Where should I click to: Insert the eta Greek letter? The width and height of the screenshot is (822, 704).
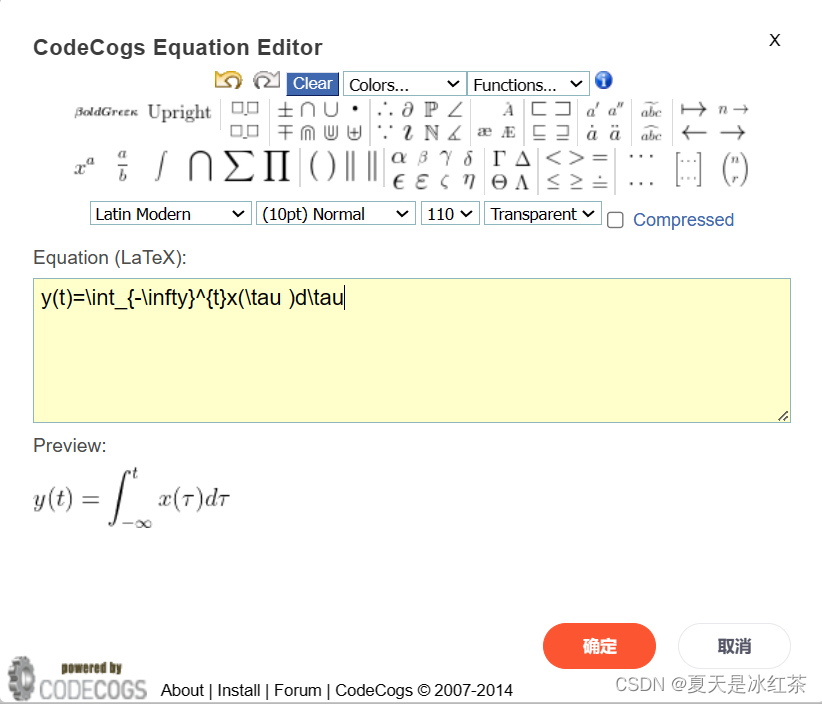tap(469, 182)
